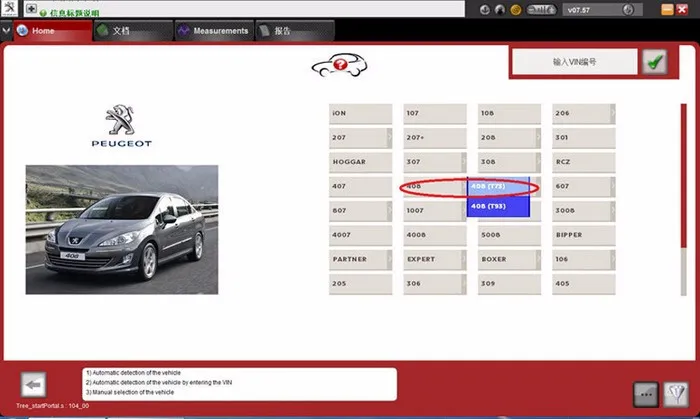Click the round icon beside version v07.57
This screenshot has width=700, height=419.
(x=628, y=10)
